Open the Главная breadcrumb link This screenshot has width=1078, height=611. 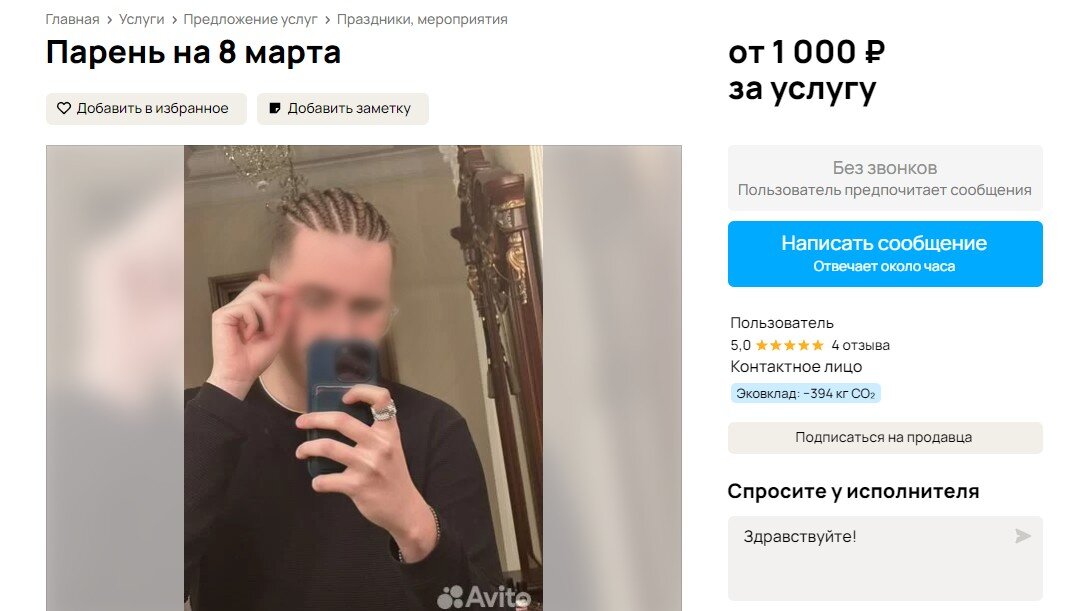click(72, 19)
